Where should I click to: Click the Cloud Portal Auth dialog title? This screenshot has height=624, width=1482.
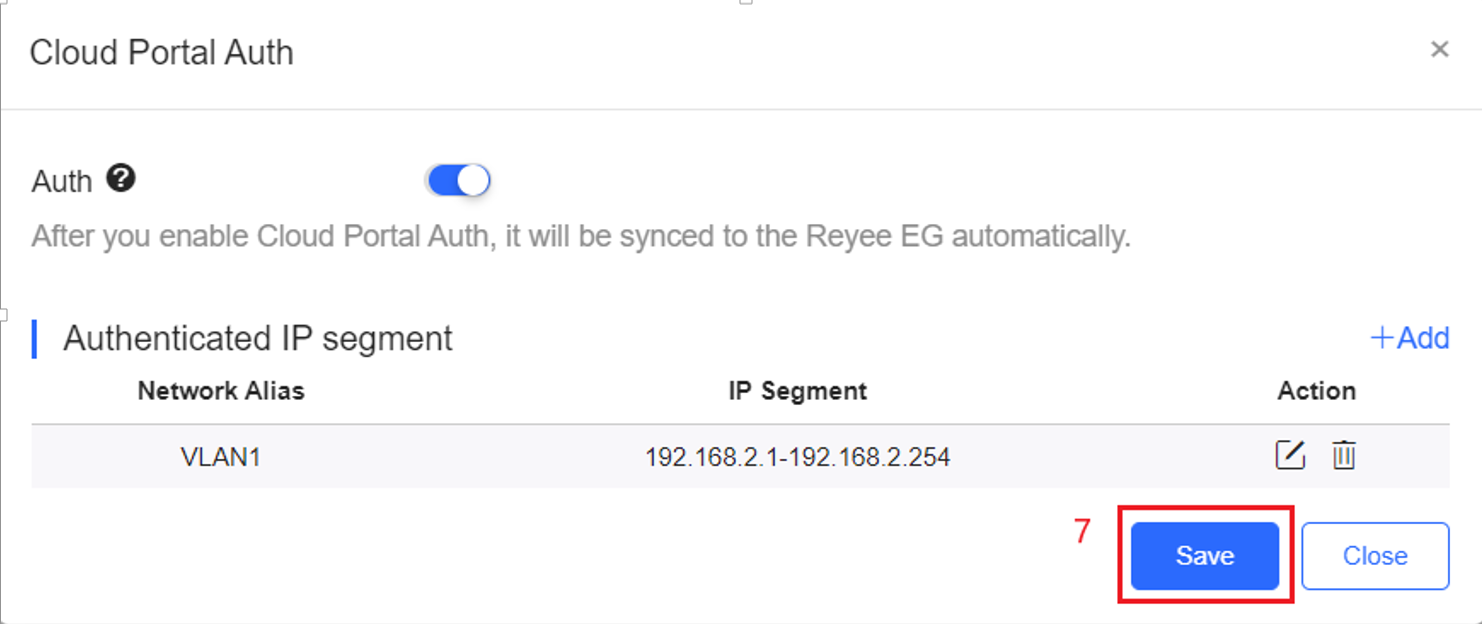162,52
